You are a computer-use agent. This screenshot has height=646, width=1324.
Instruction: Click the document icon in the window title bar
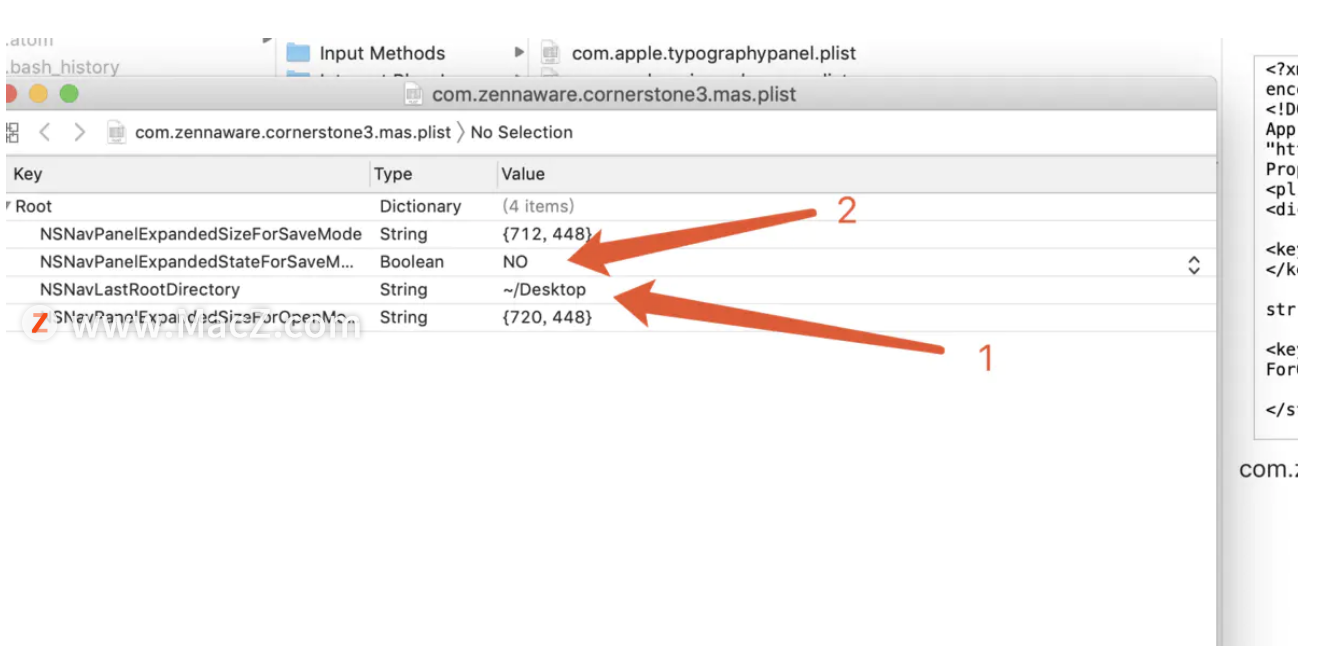pos(414,94)
